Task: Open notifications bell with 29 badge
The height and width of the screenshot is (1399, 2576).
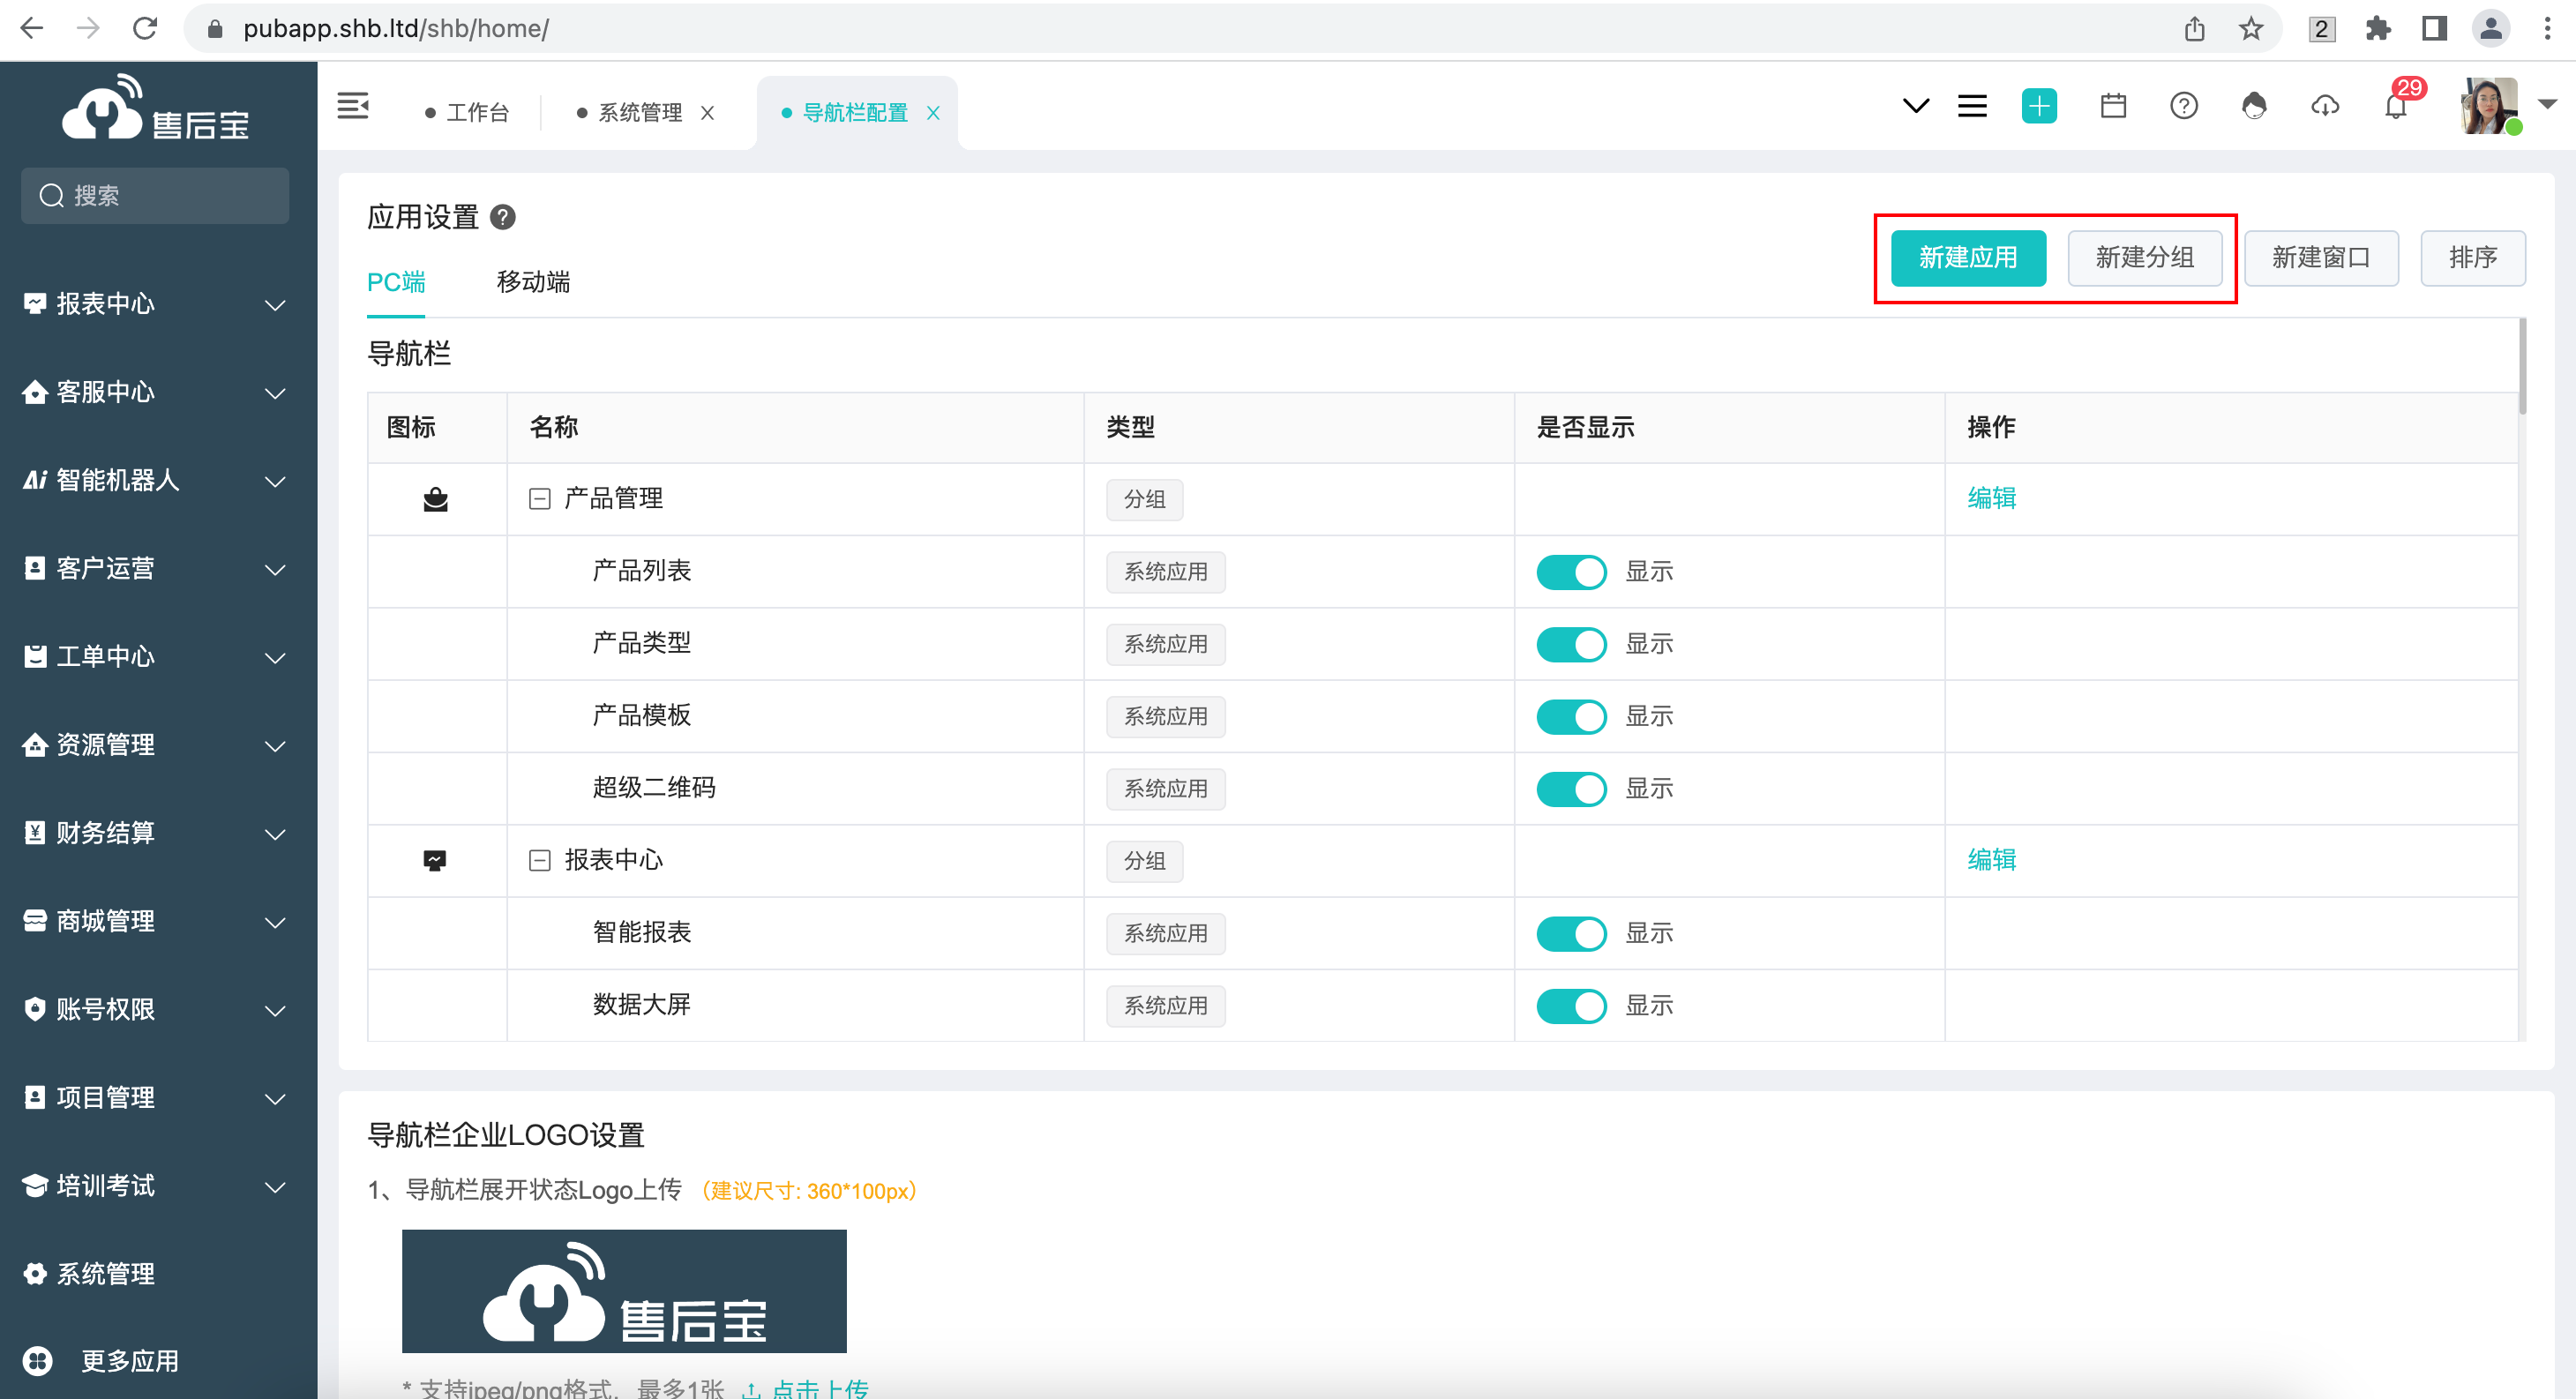Action: tap(2395, 106)
